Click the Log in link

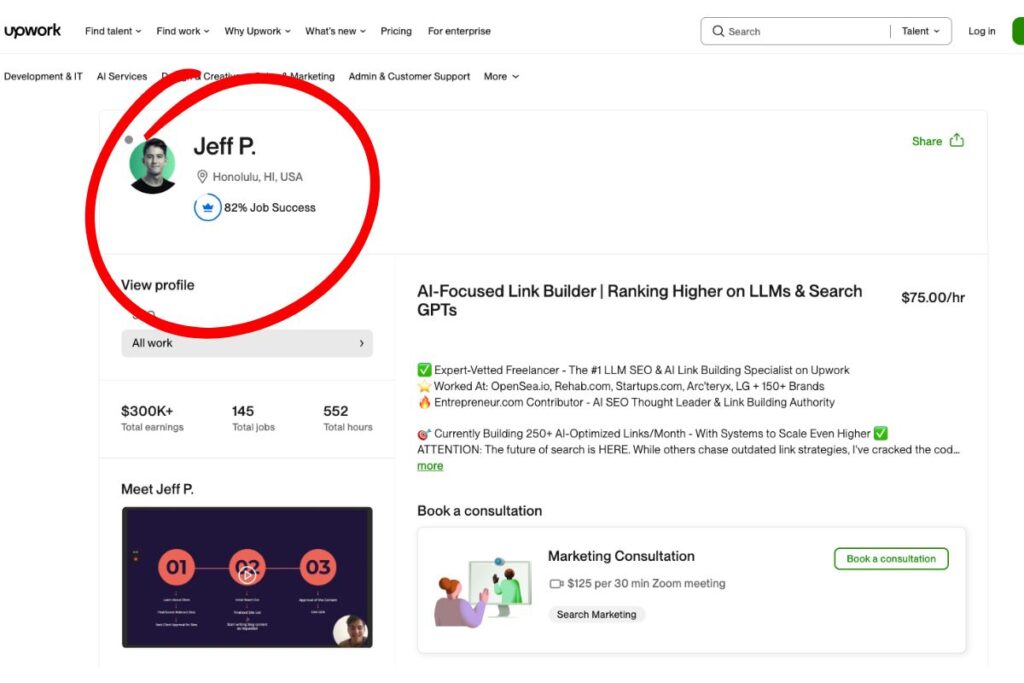(981, 31)
